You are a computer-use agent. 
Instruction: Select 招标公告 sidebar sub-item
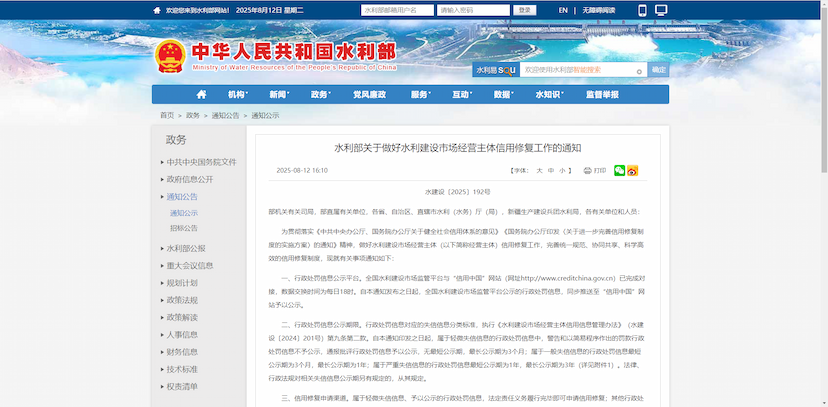(184, 228)
